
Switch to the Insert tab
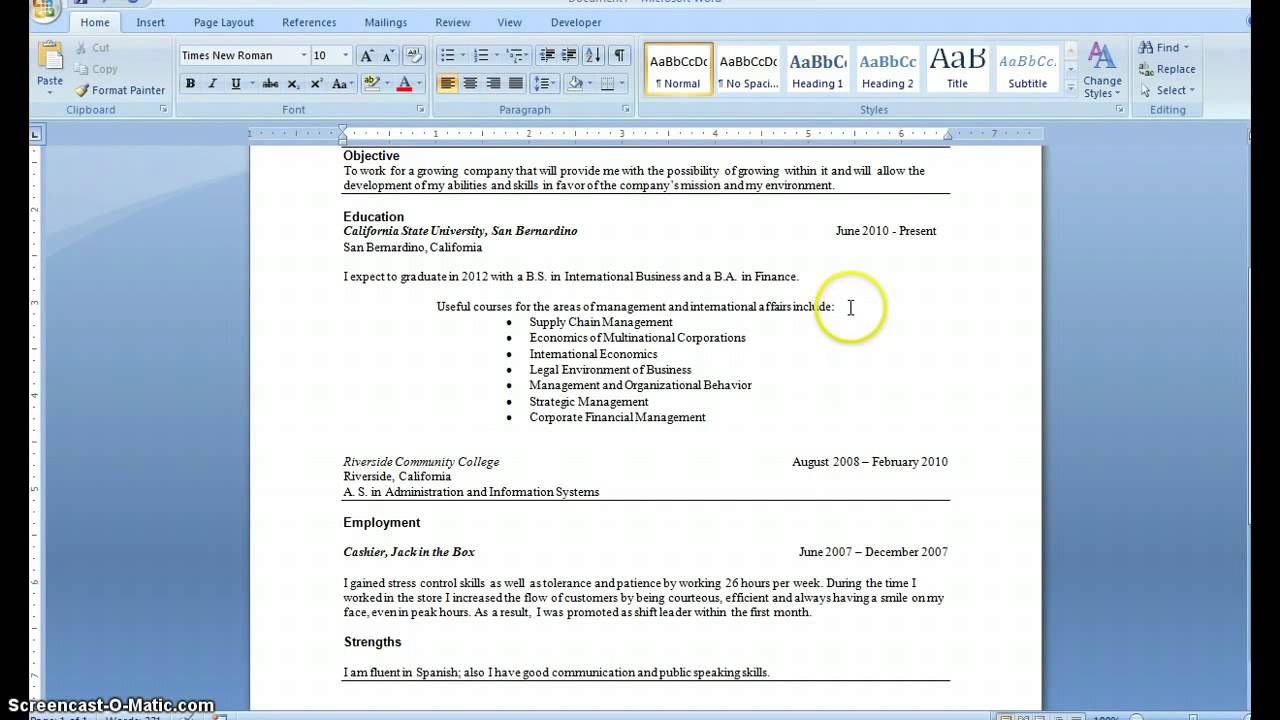click(151, 22)
